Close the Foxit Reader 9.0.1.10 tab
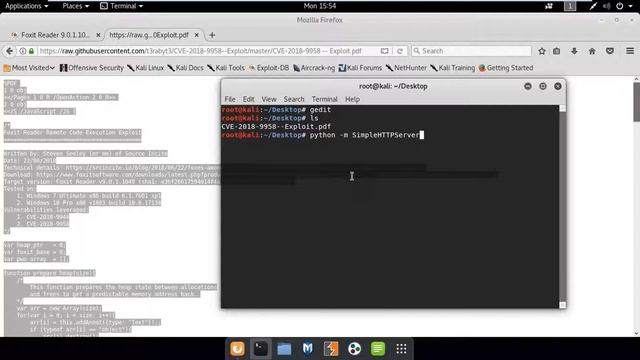 (98, 35)
